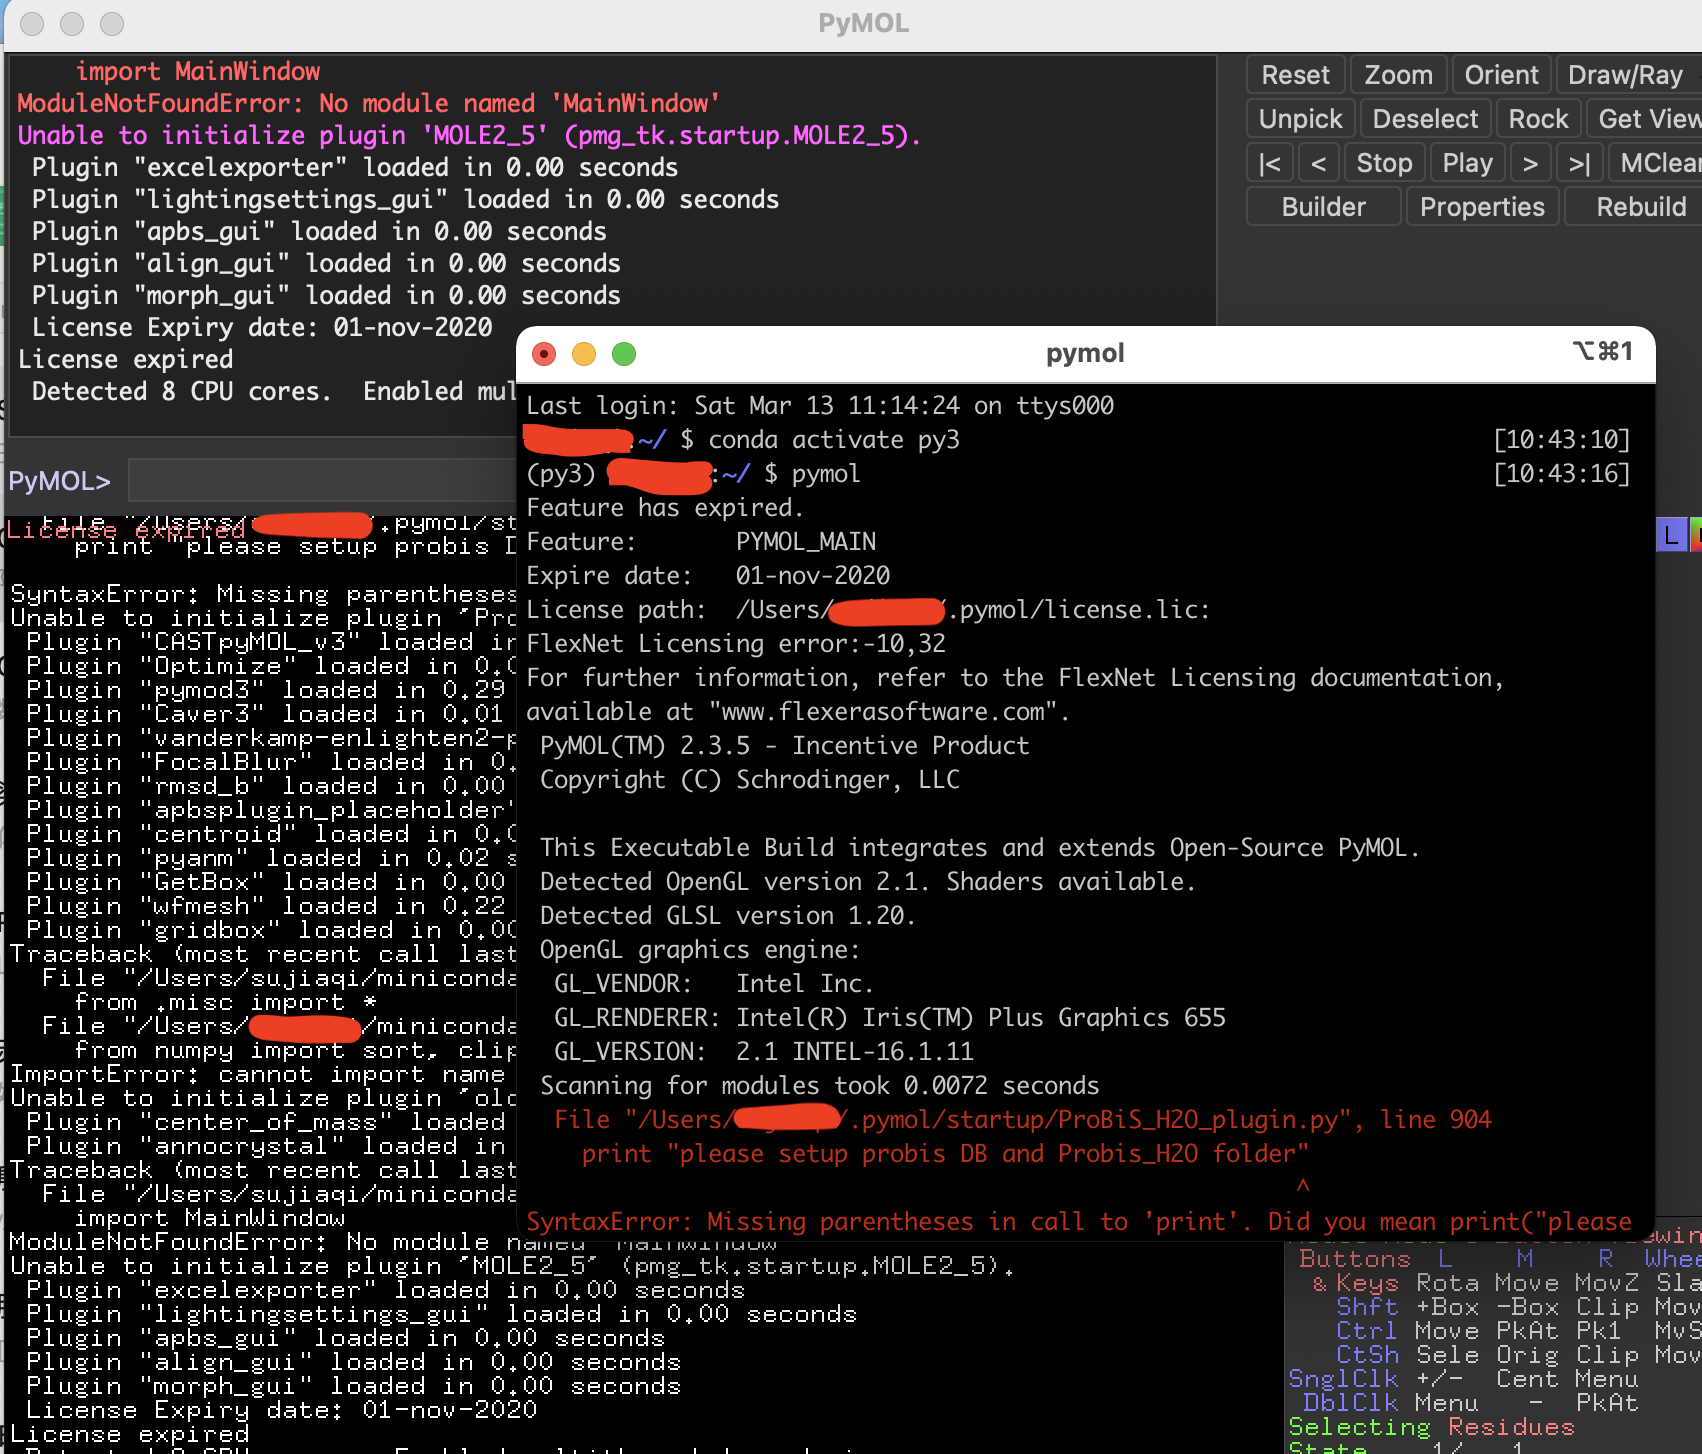
Task: Click the Deselect button
Action: tap(1425, 119)
